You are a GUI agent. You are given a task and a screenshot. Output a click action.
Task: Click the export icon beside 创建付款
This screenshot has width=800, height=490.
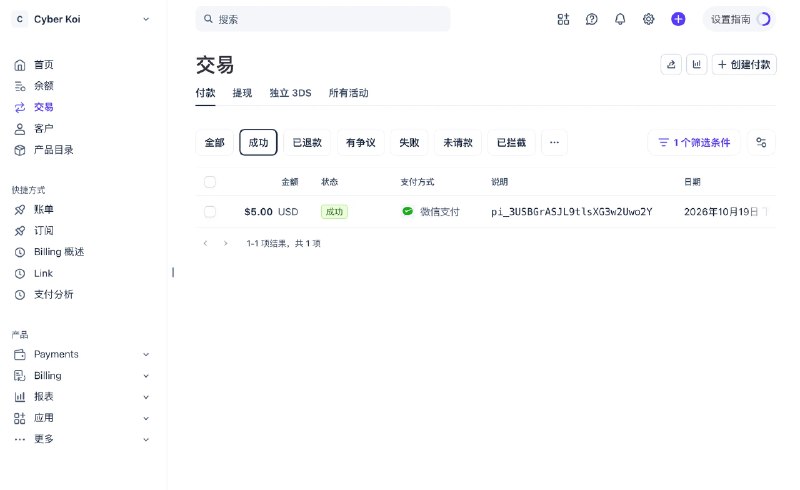(671, 64)
